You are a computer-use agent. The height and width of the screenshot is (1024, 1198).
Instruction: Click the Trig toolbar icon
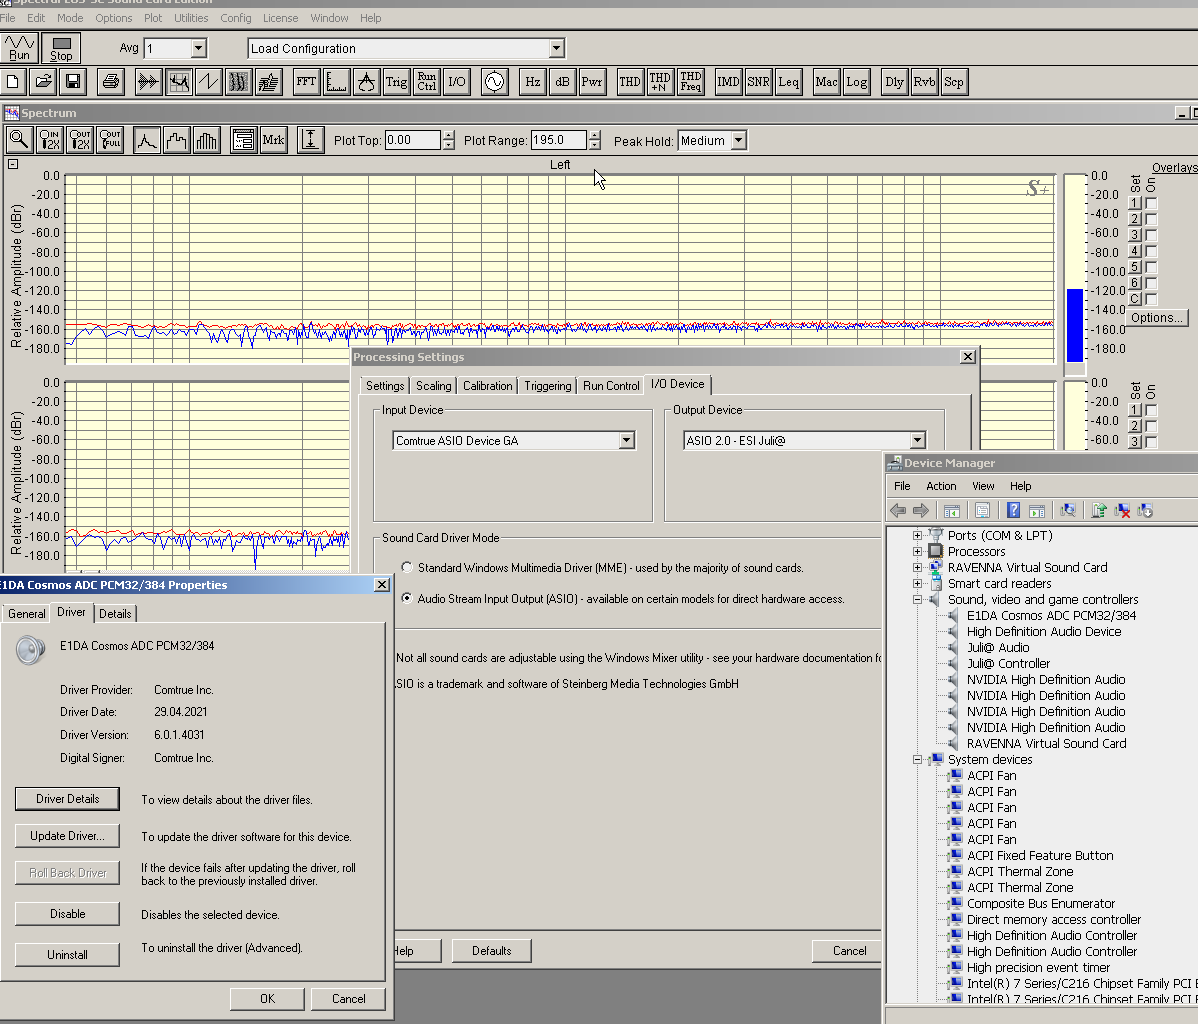(x=397, y=82)
